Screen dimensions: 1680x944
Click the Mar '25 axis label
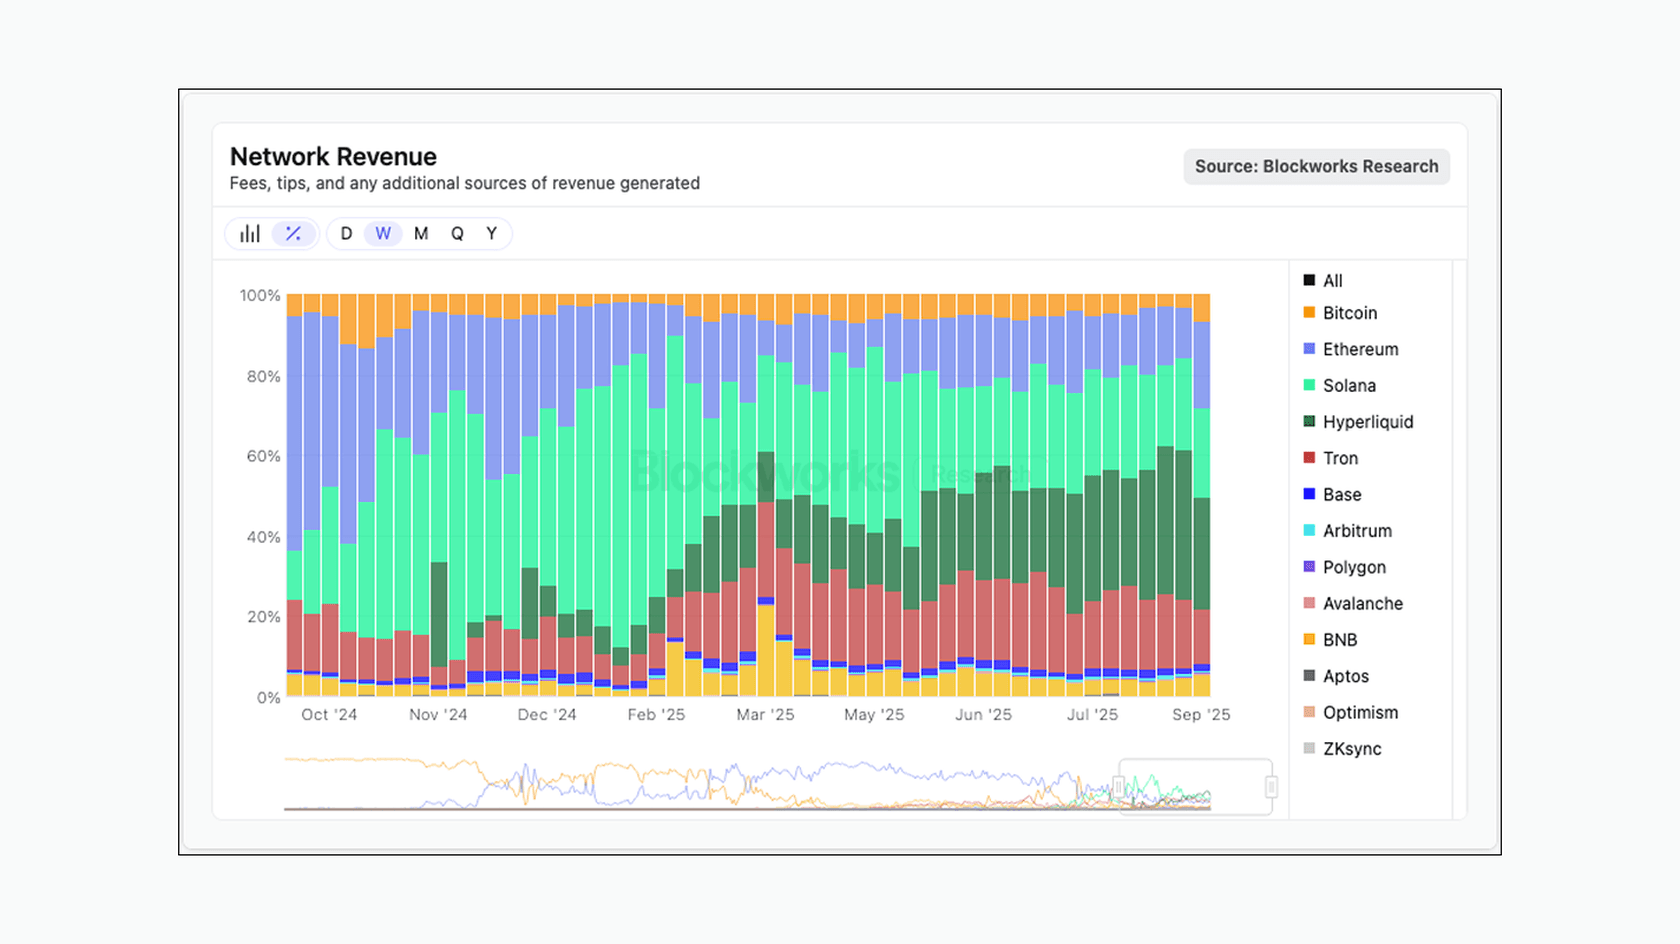[765, 715]
